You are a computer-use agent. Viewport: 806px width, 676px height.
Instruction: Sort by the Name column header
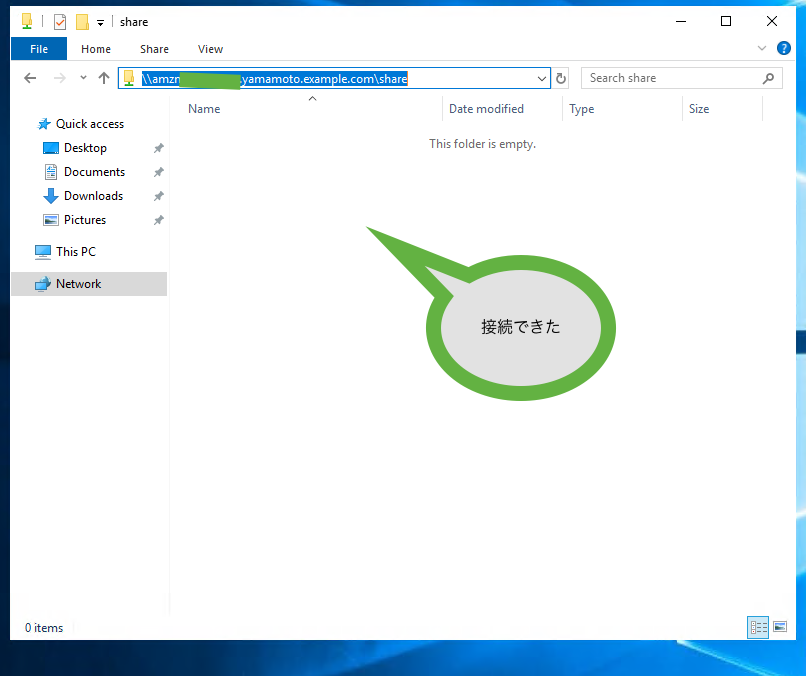coord(204,109)
